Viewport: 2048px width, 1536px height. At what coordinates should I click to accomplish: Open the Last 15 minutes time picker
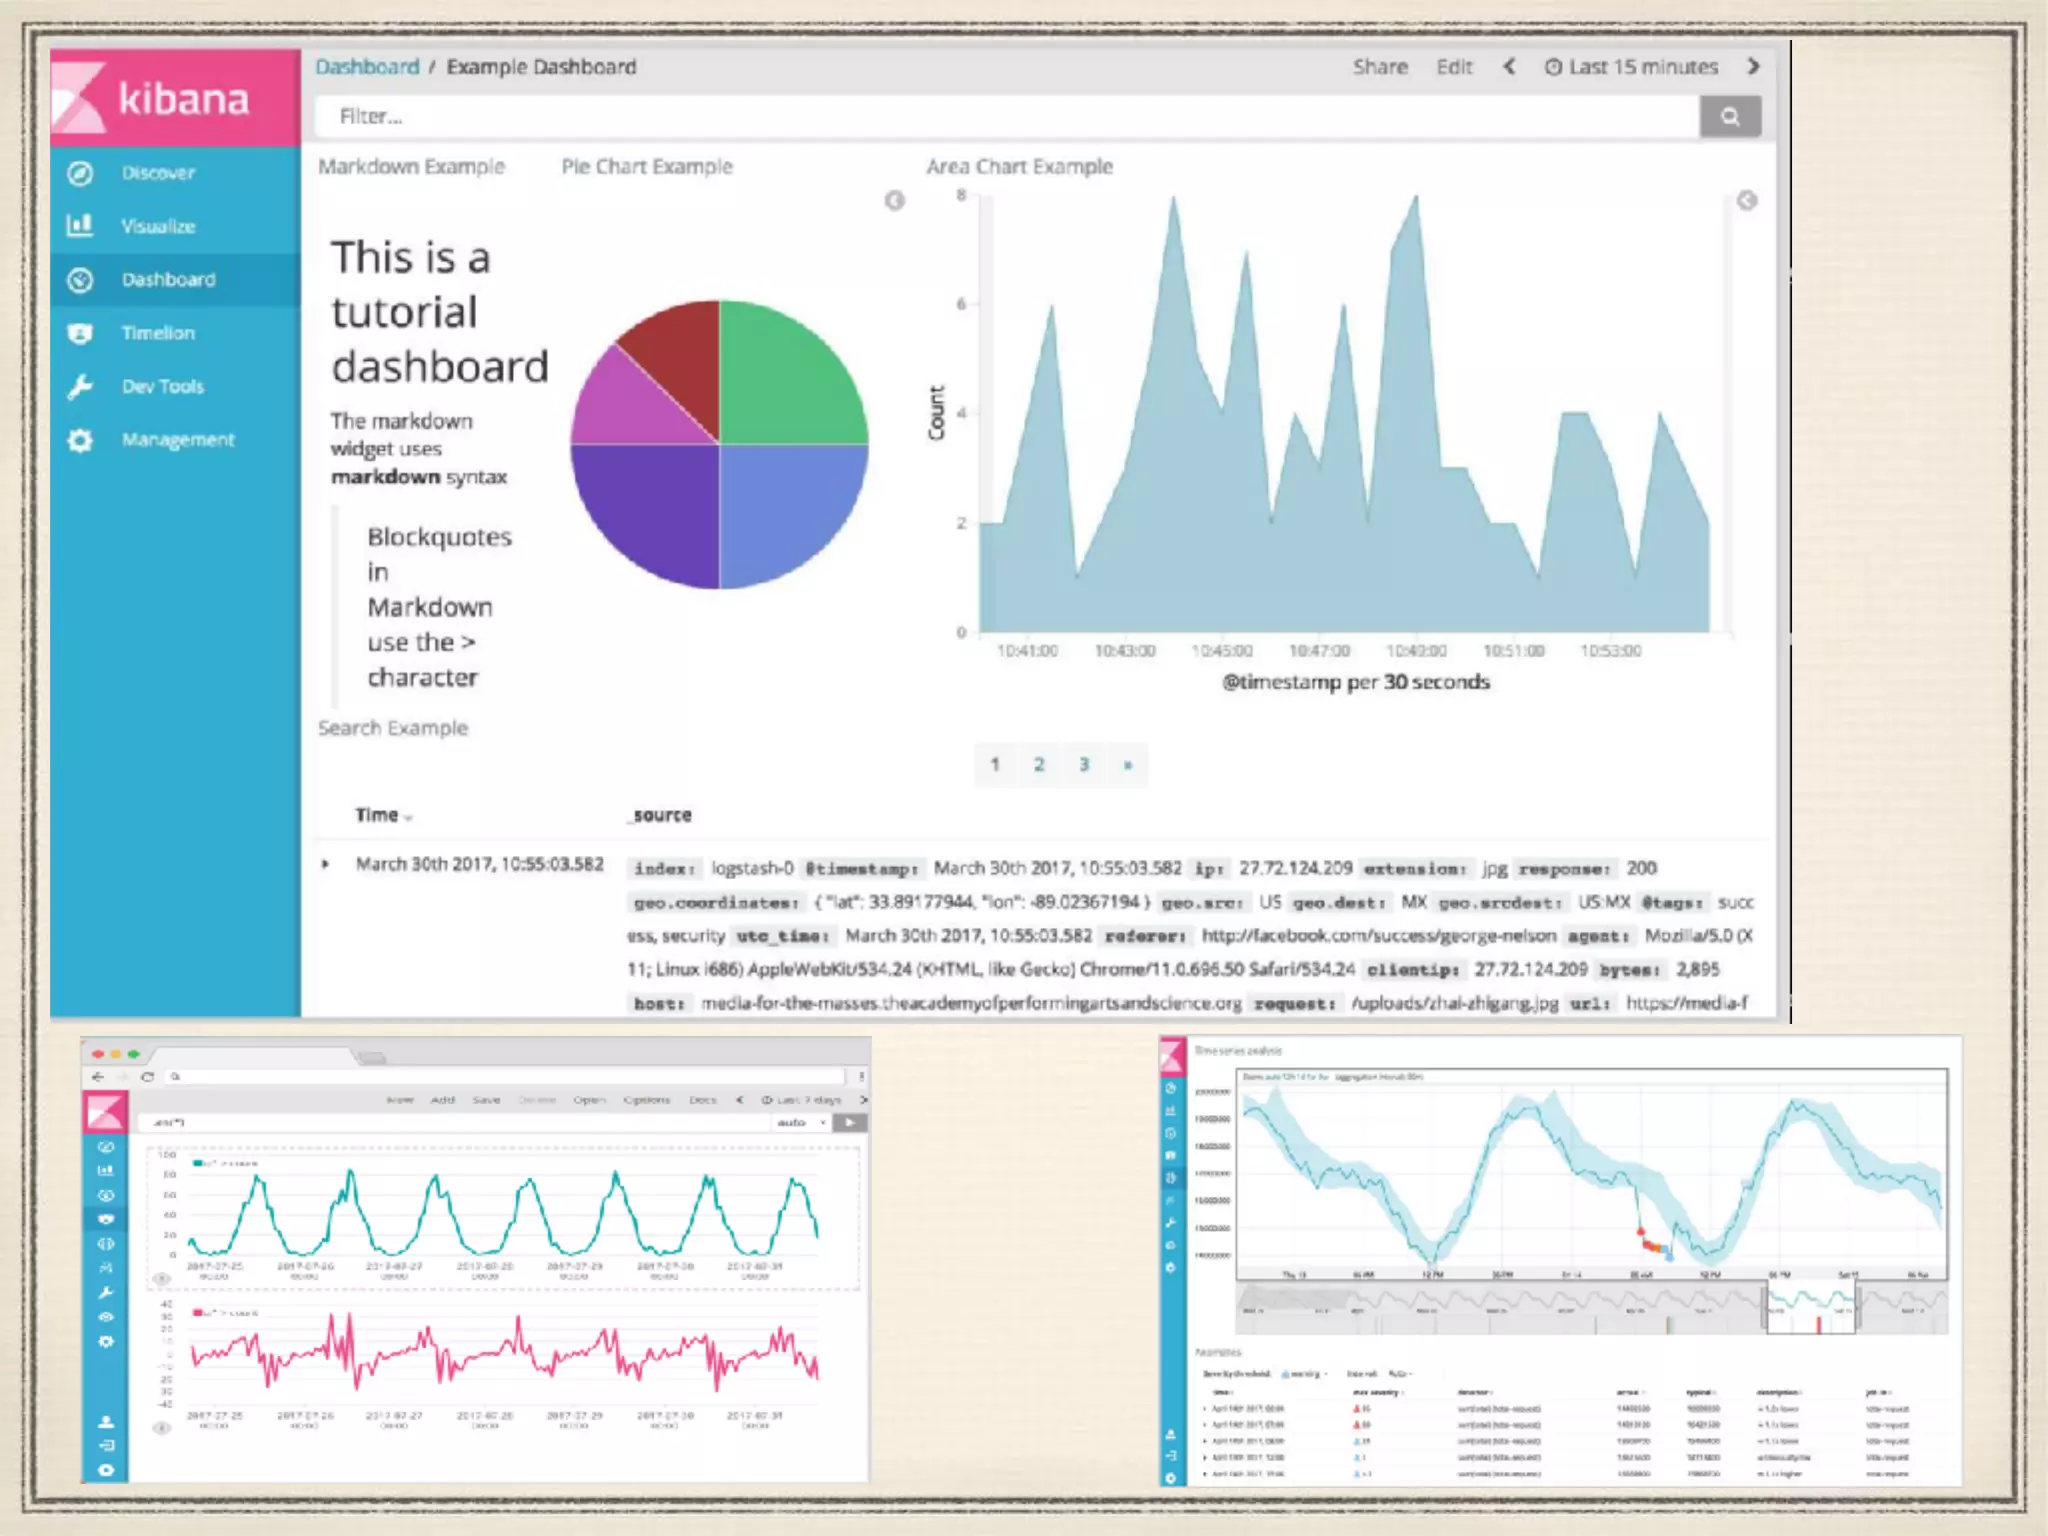(1632, 67)
